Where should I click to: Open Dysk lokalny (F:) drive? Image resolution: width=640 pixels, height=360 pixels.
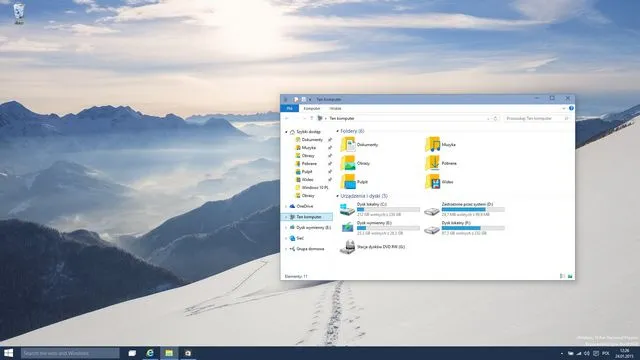click(x=465, y=228)
